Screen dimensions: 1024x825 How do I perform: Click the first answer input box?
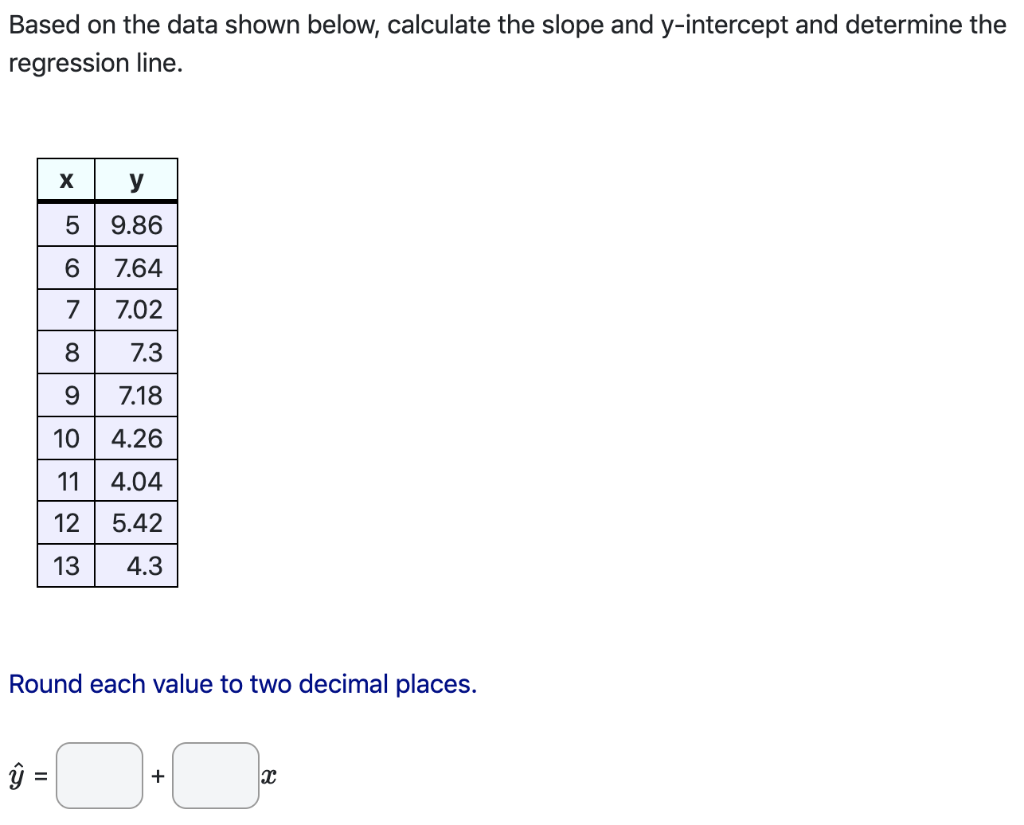[x=99, y=775]
